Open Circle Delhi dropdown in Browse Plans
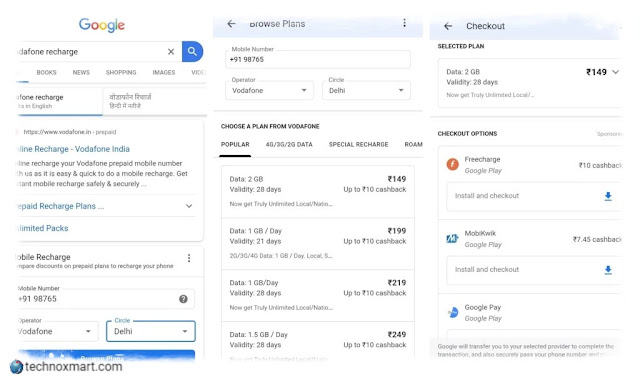The width and height of the screenshot is (640, 377). click(x=366, y=91)
